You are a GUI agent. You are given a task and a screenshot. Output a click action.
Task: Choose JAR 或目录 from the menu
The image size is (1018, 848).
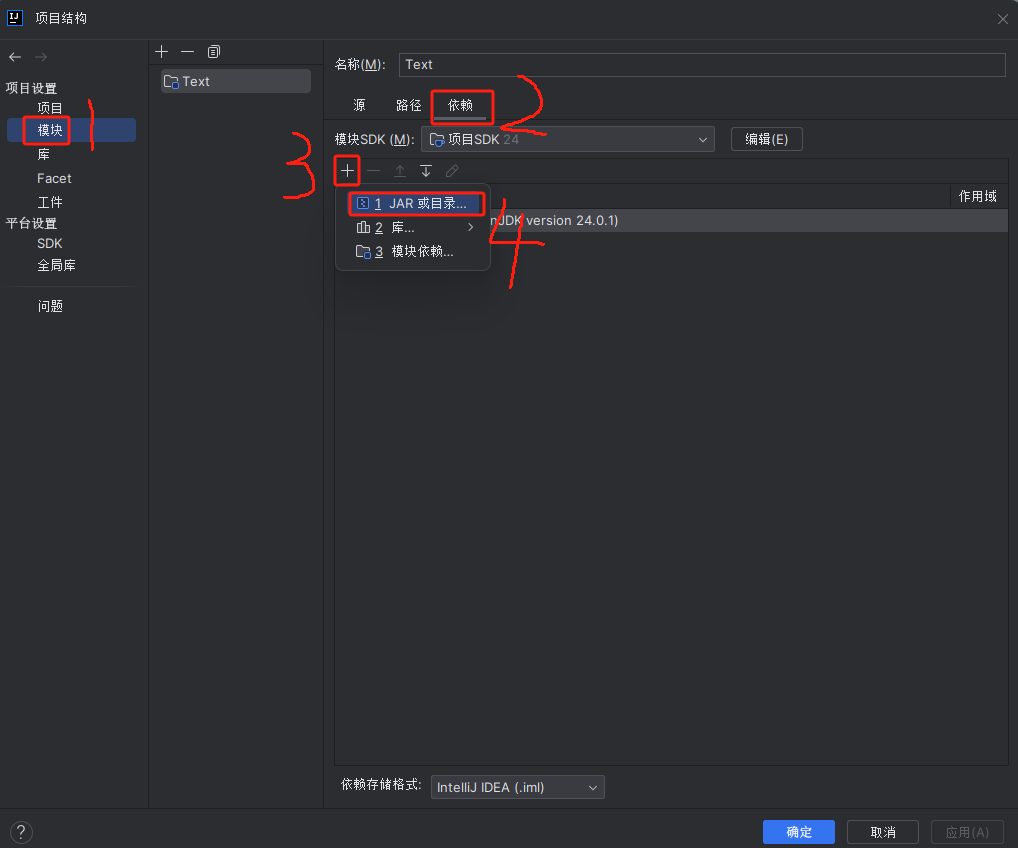(x=416, y=202)
